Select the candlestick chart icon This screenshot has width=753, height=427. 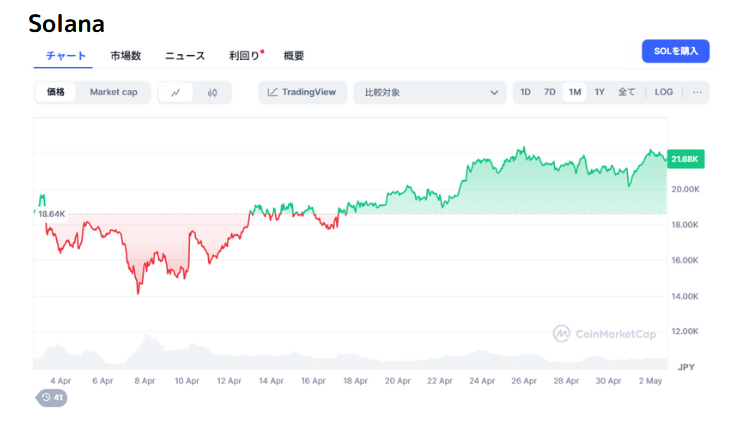point(212,93)
